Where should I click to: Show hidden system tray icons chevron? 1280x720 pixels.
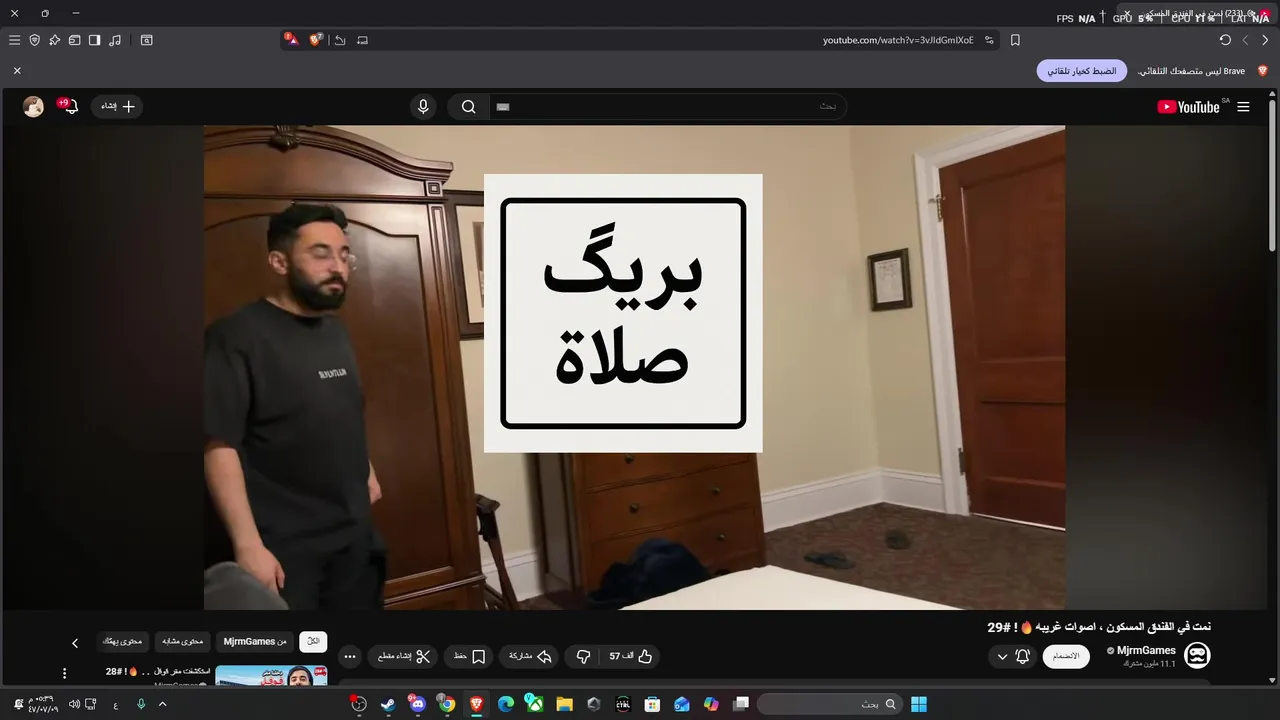(x=162, y=704)
